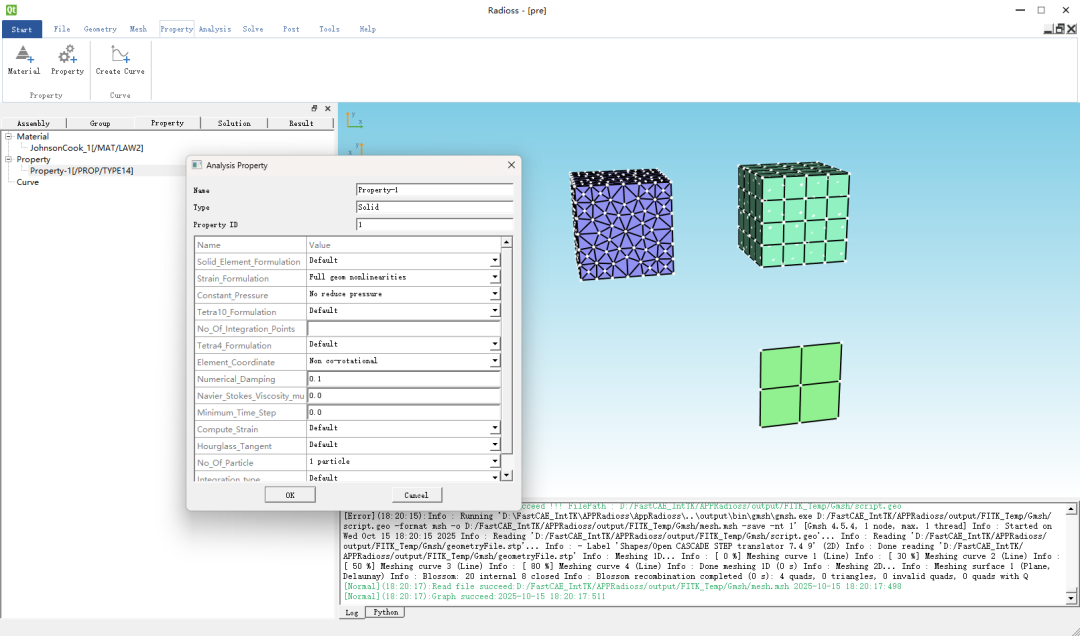The width and height of the screenshot is (1080, 636).
Task: Click the Material ribbon icon
Action: point(23,54)
